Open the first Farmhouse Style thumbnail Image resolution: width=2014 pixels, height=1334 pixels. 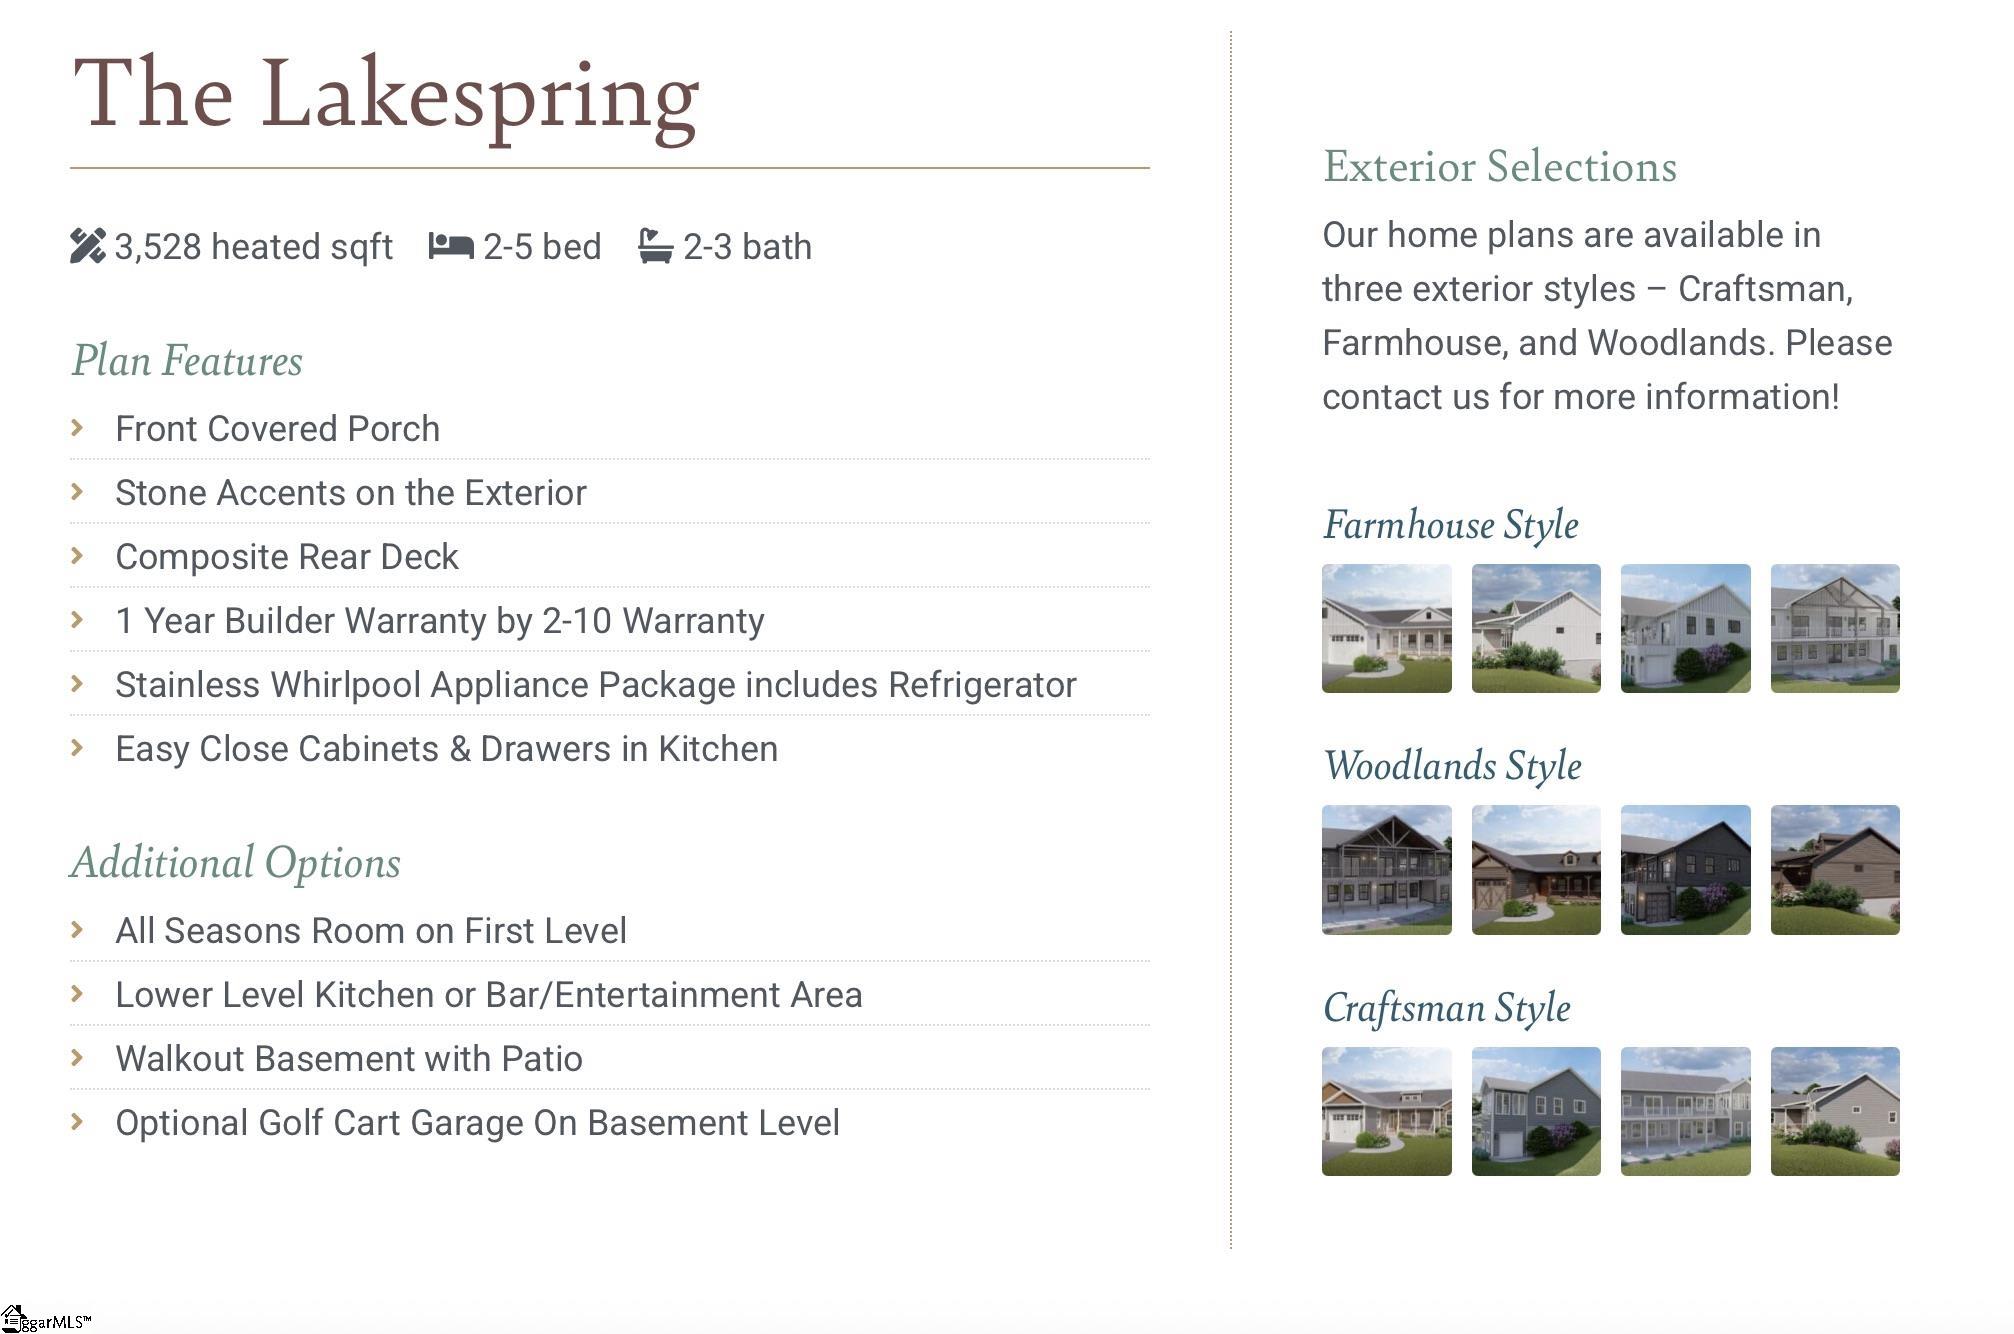1386,628
